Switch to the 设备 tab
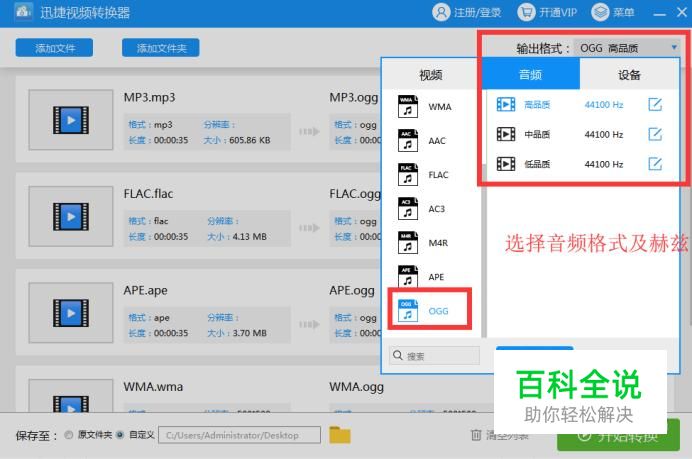692x459 pixels. coord(629,75)
